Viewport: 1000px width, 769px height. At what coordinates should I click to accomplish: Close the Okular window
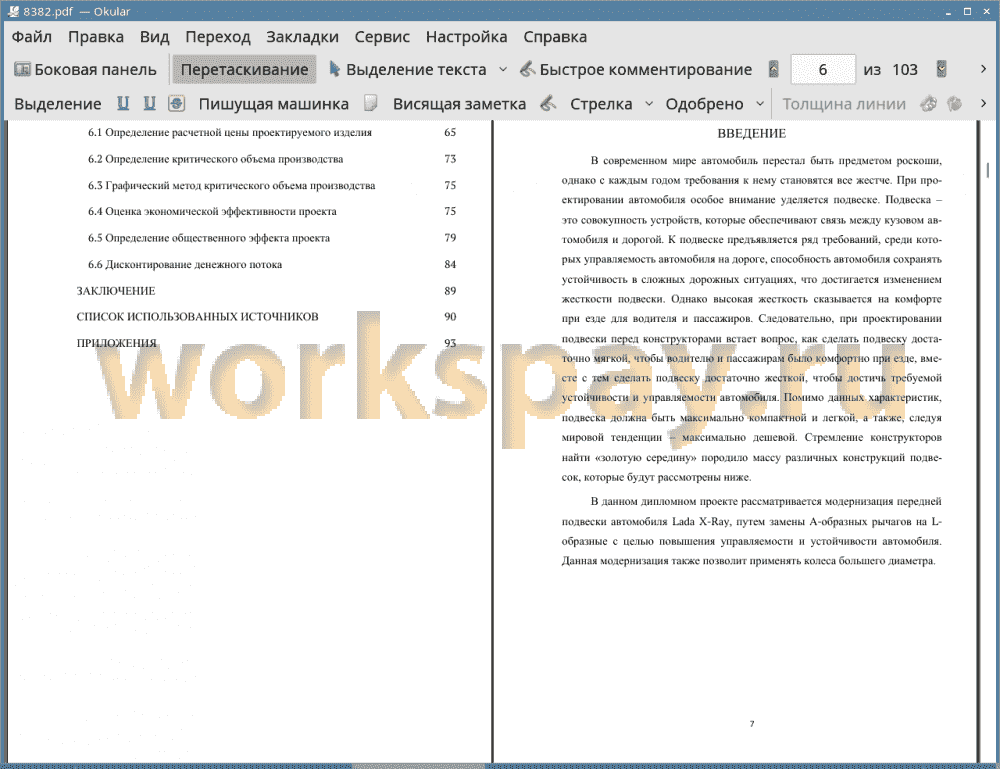point(986,11)
